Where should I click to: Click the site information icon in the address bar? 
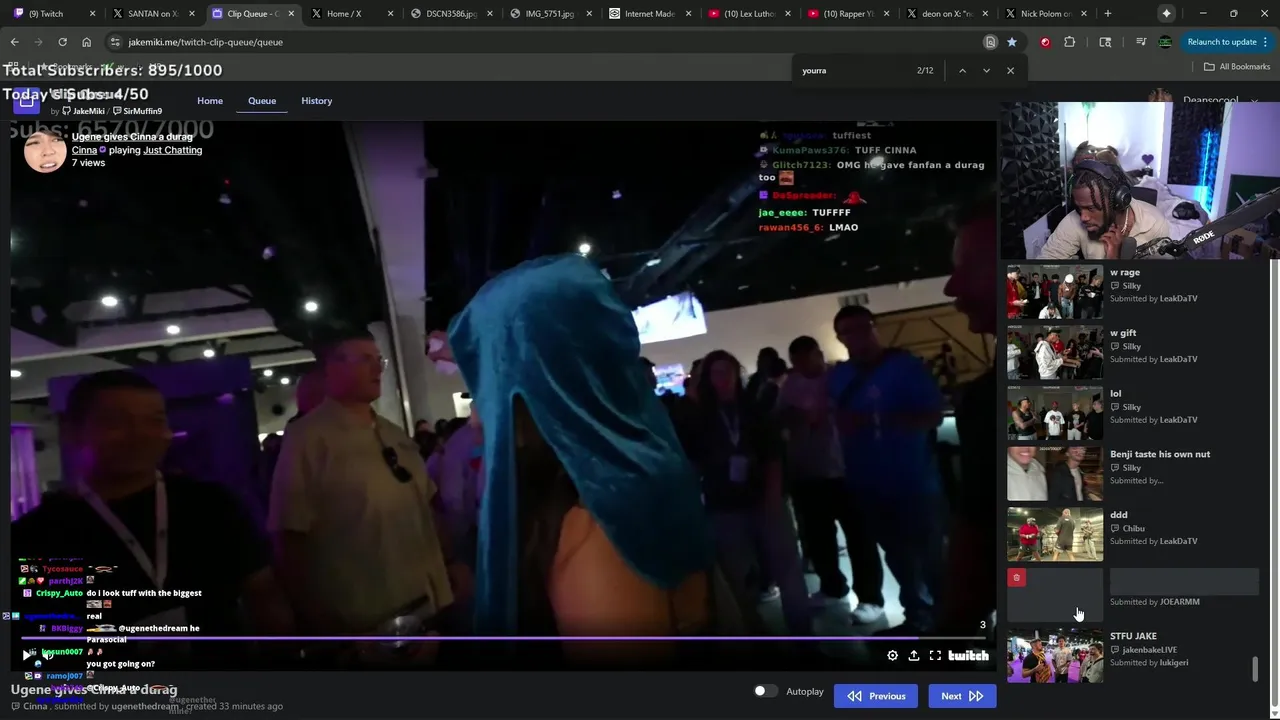pyautogui.click(x=115, y=42)
